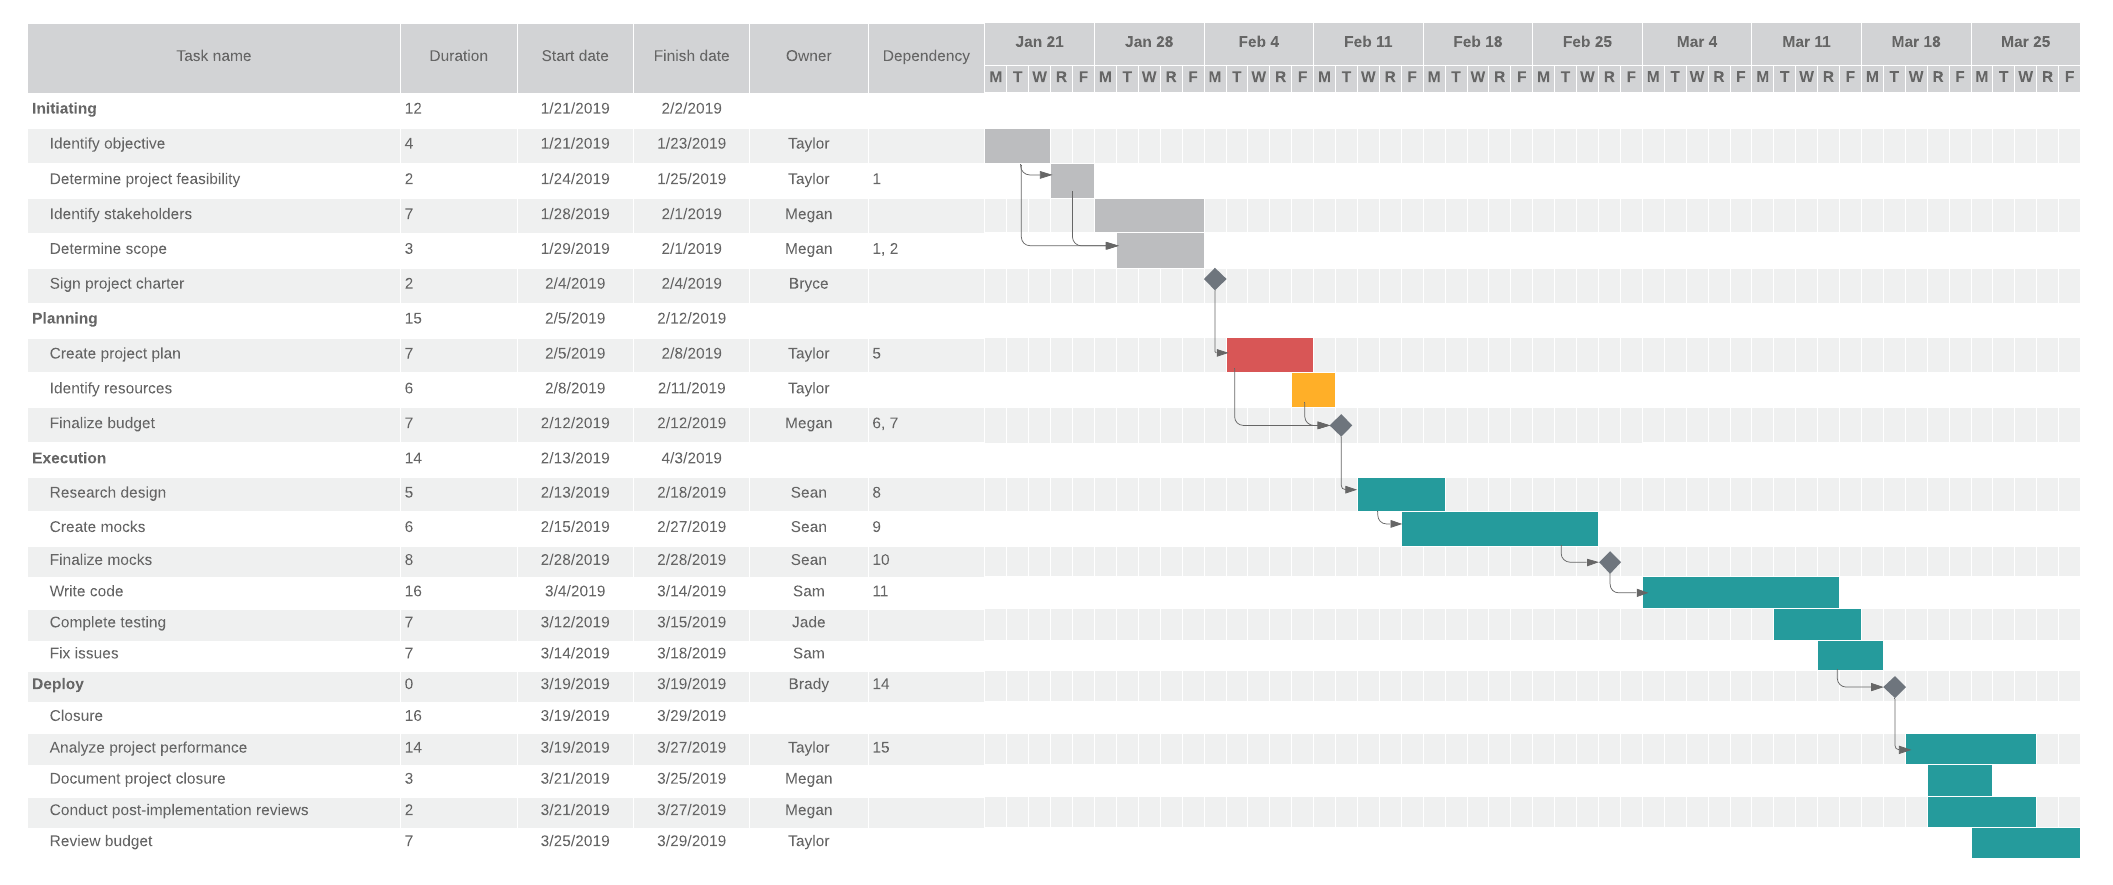Click the Finalize budget milestone diamond
Viewport: 2113px width, 885px height.
[1341, 425]
